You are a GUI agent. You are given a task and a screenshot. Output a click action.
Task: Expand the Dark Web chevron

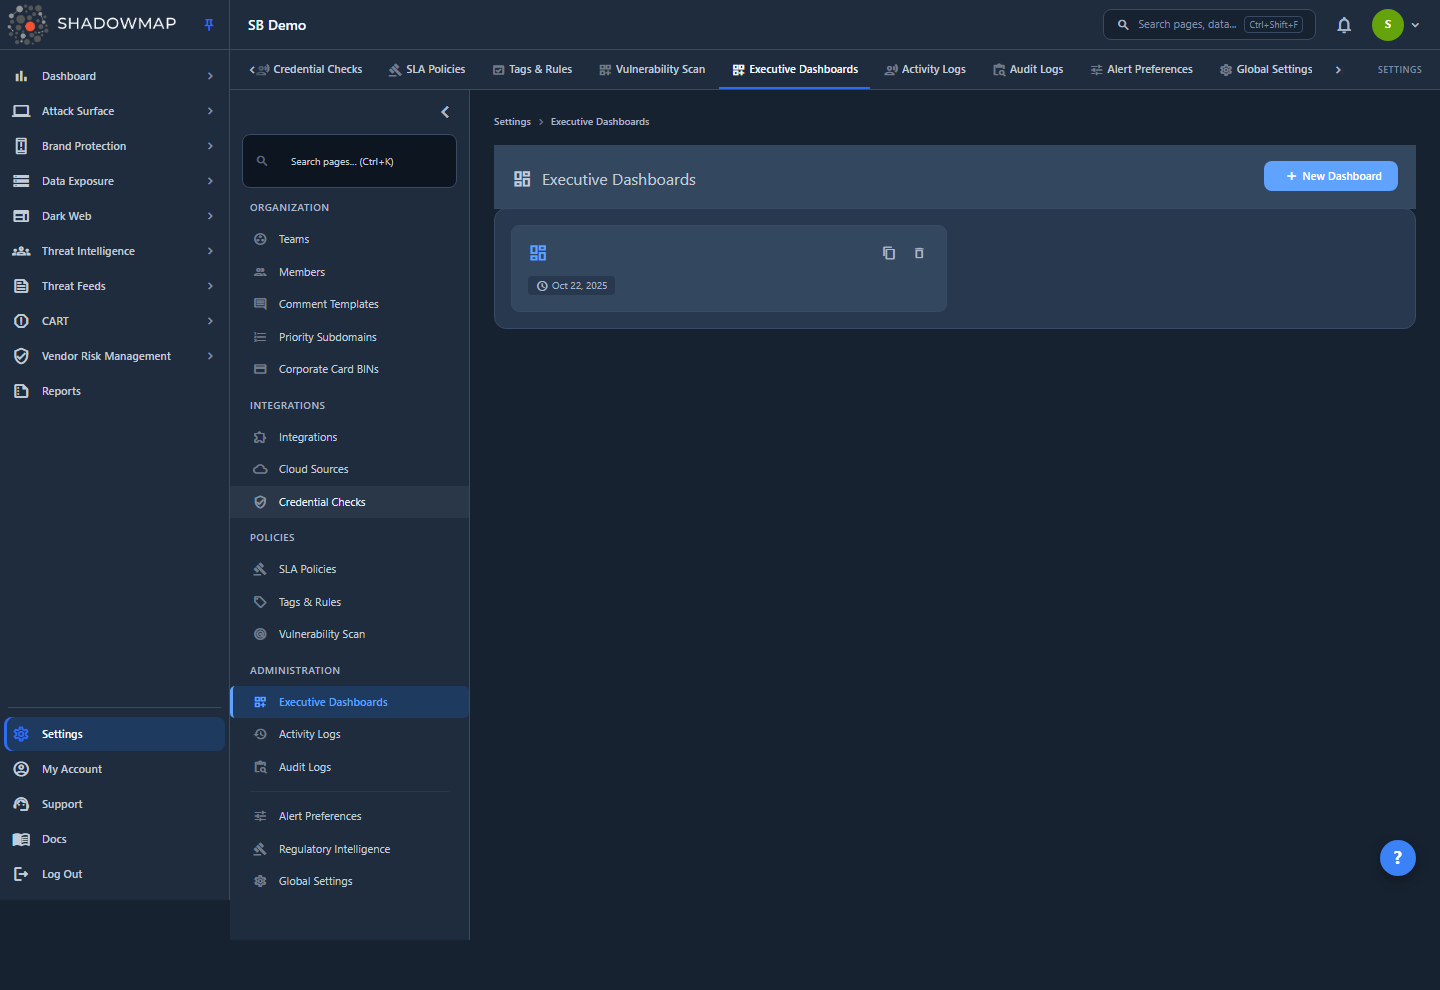(x=210, y=216)
